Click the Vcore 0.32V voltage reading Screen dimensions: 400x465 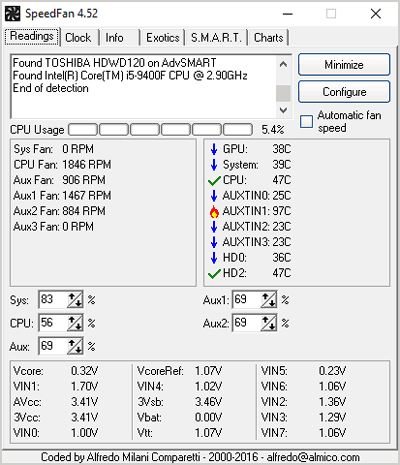[56, 371]
